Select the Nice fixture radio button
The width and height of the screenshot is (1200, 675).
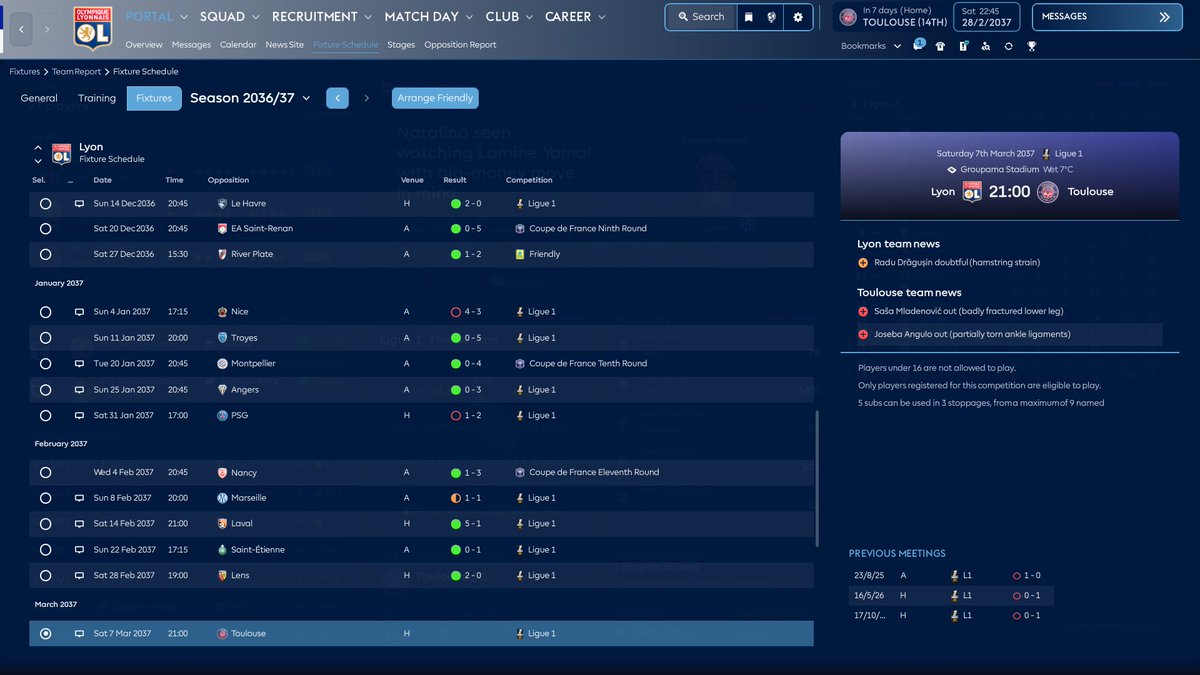click(x=45, y=312)
